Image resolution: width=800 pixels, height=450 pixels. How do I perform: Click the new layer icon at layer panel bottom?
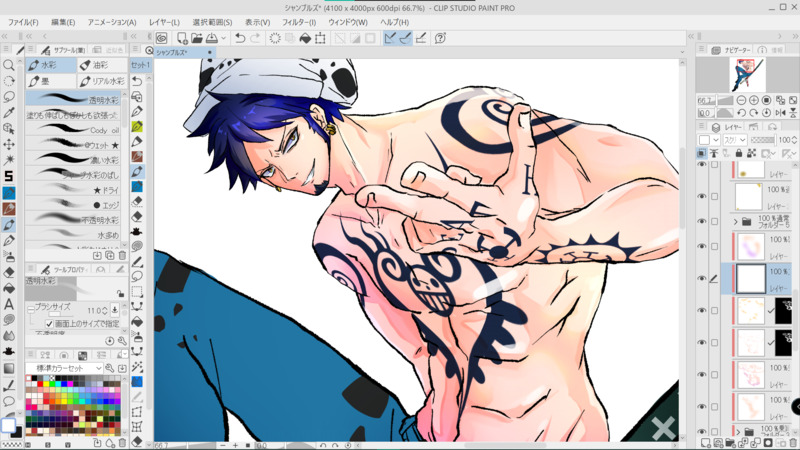[x=706, y=443]
